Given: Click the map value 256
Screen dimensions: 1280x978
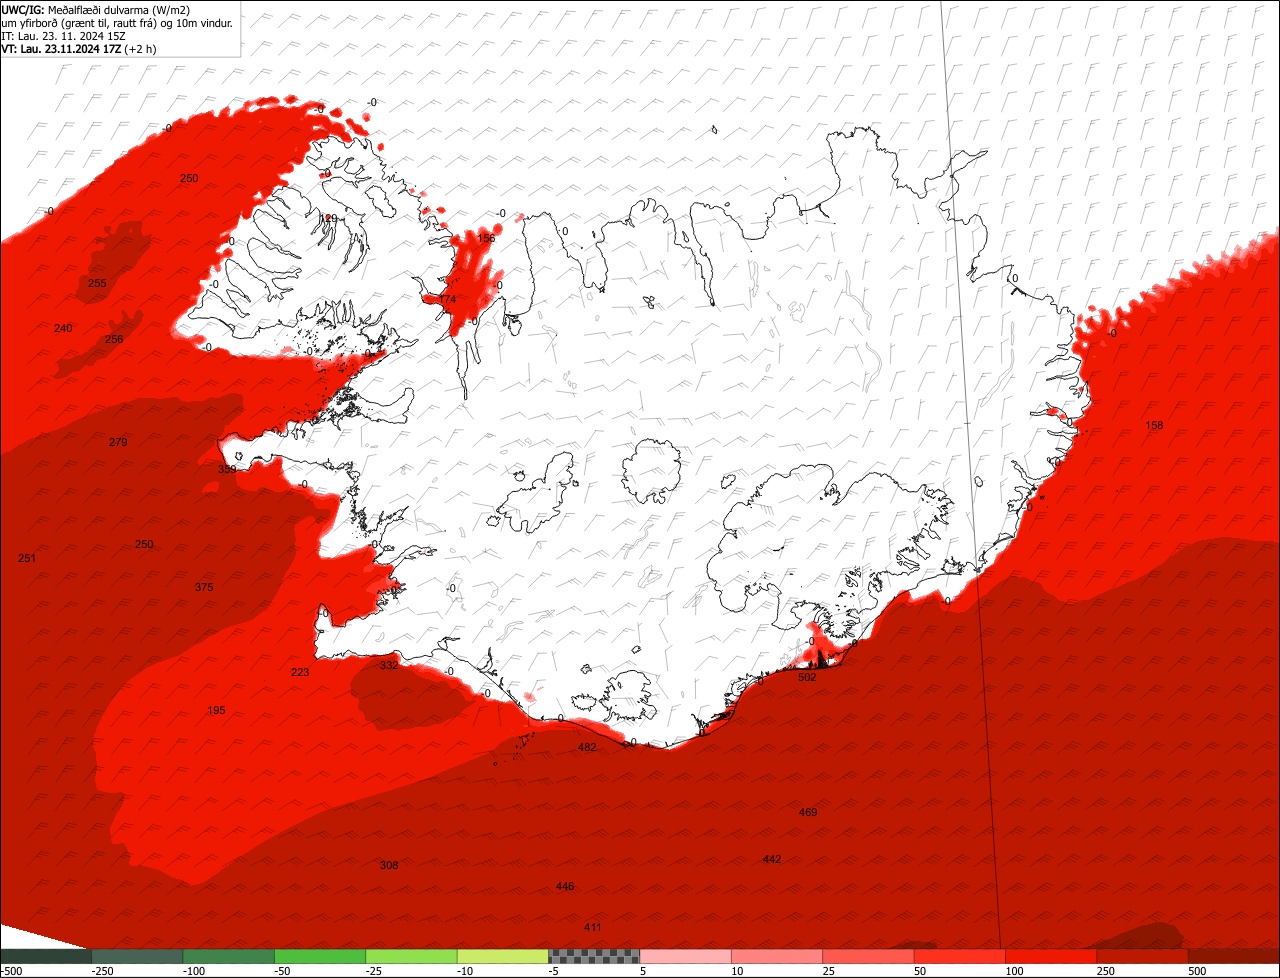Looking at the screenshot, I should (114, 339).
